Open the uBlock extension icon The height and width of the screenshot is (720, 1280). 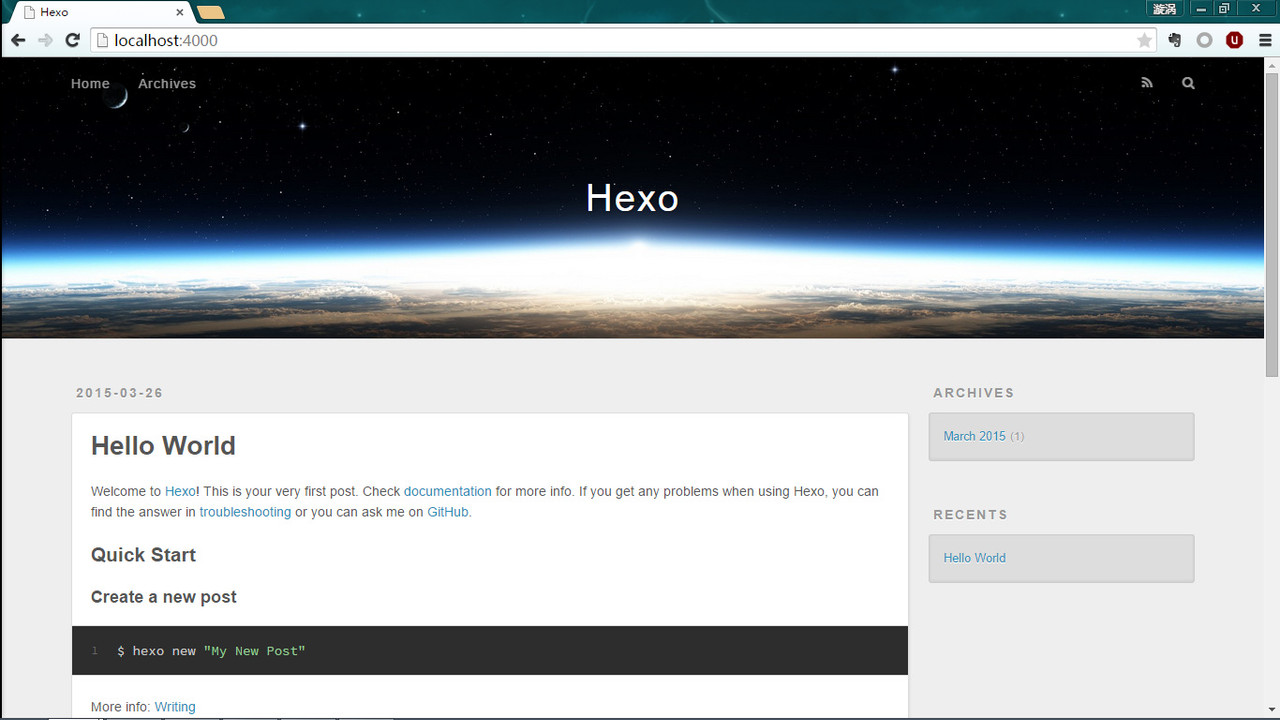[x=1234, y=40]
